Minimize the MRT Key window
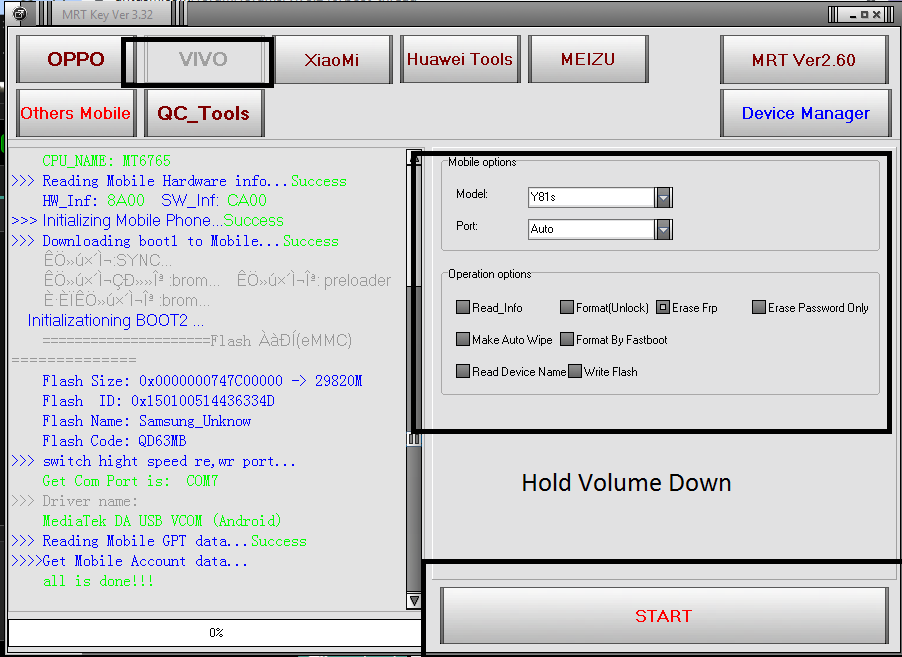This screenshot has width=902, height=657. click(853, 15)
